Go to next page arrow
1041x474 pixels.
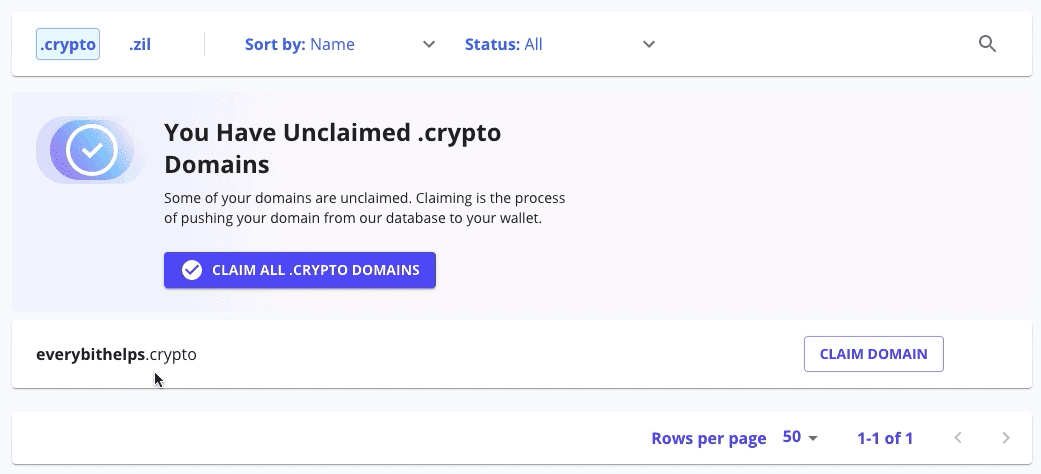tap(1006, 437)
